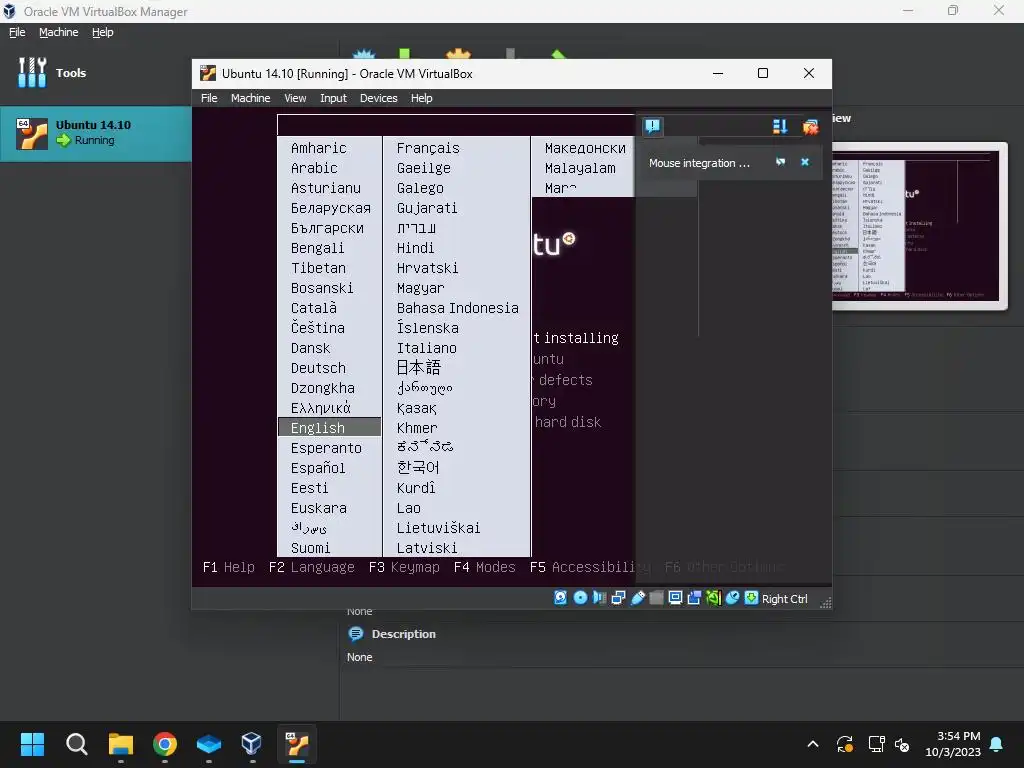Select Lietuviškai in the language list
Image resolution: width=1024 pixels, height=768 pixels.
click(x=438, y=528)
